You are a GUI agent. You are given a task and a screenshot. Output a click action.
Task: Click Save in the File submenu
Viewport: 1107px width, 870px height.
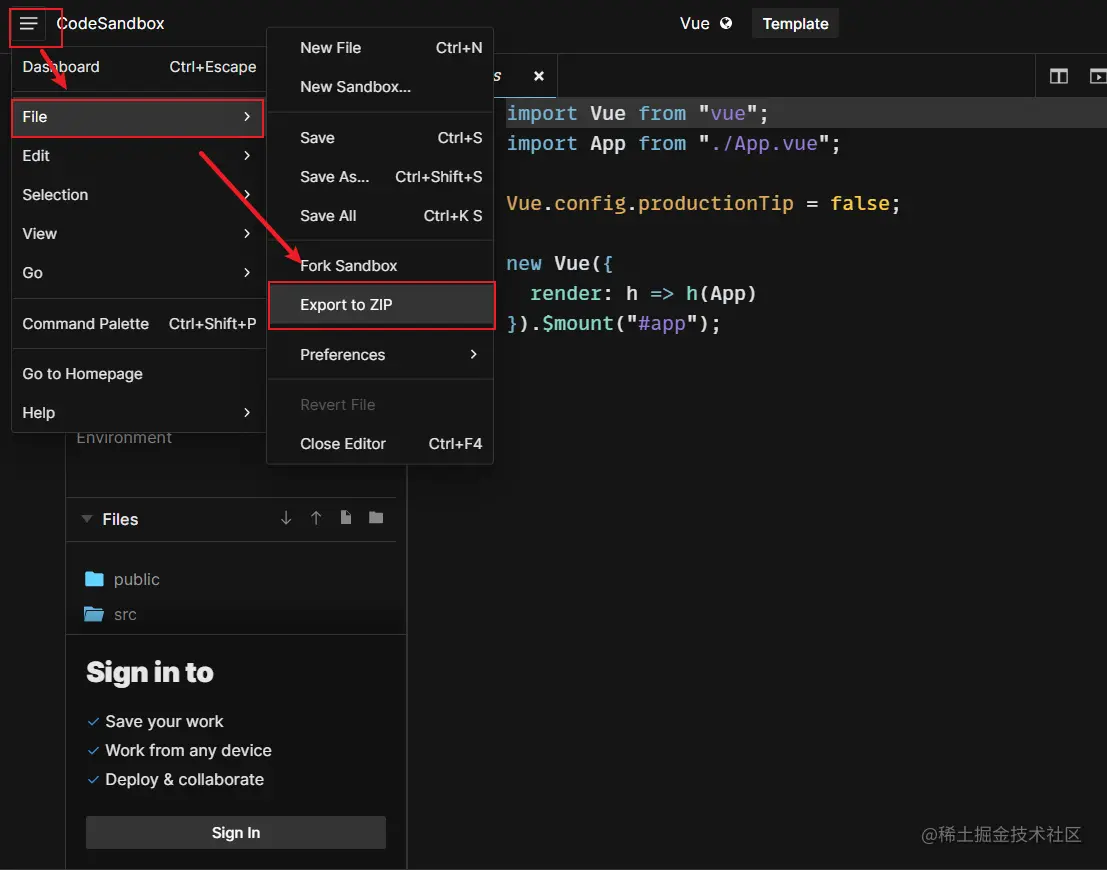pyautogui.click(x=380, y=138)
